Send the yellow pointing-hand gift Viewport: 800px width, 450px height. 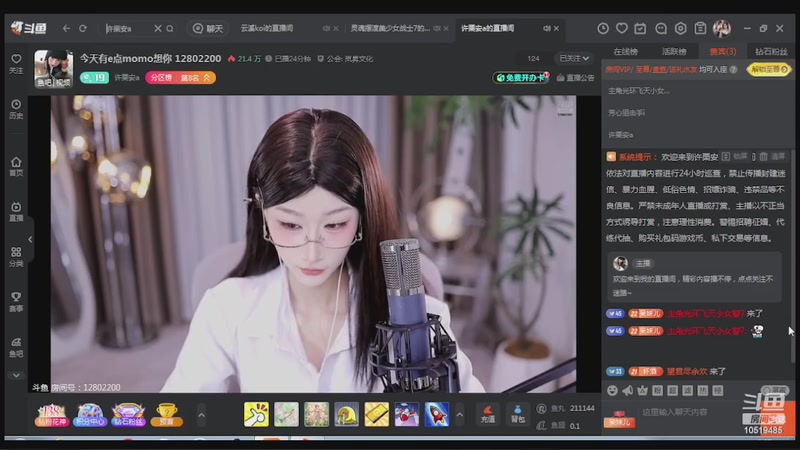[256, 414]
